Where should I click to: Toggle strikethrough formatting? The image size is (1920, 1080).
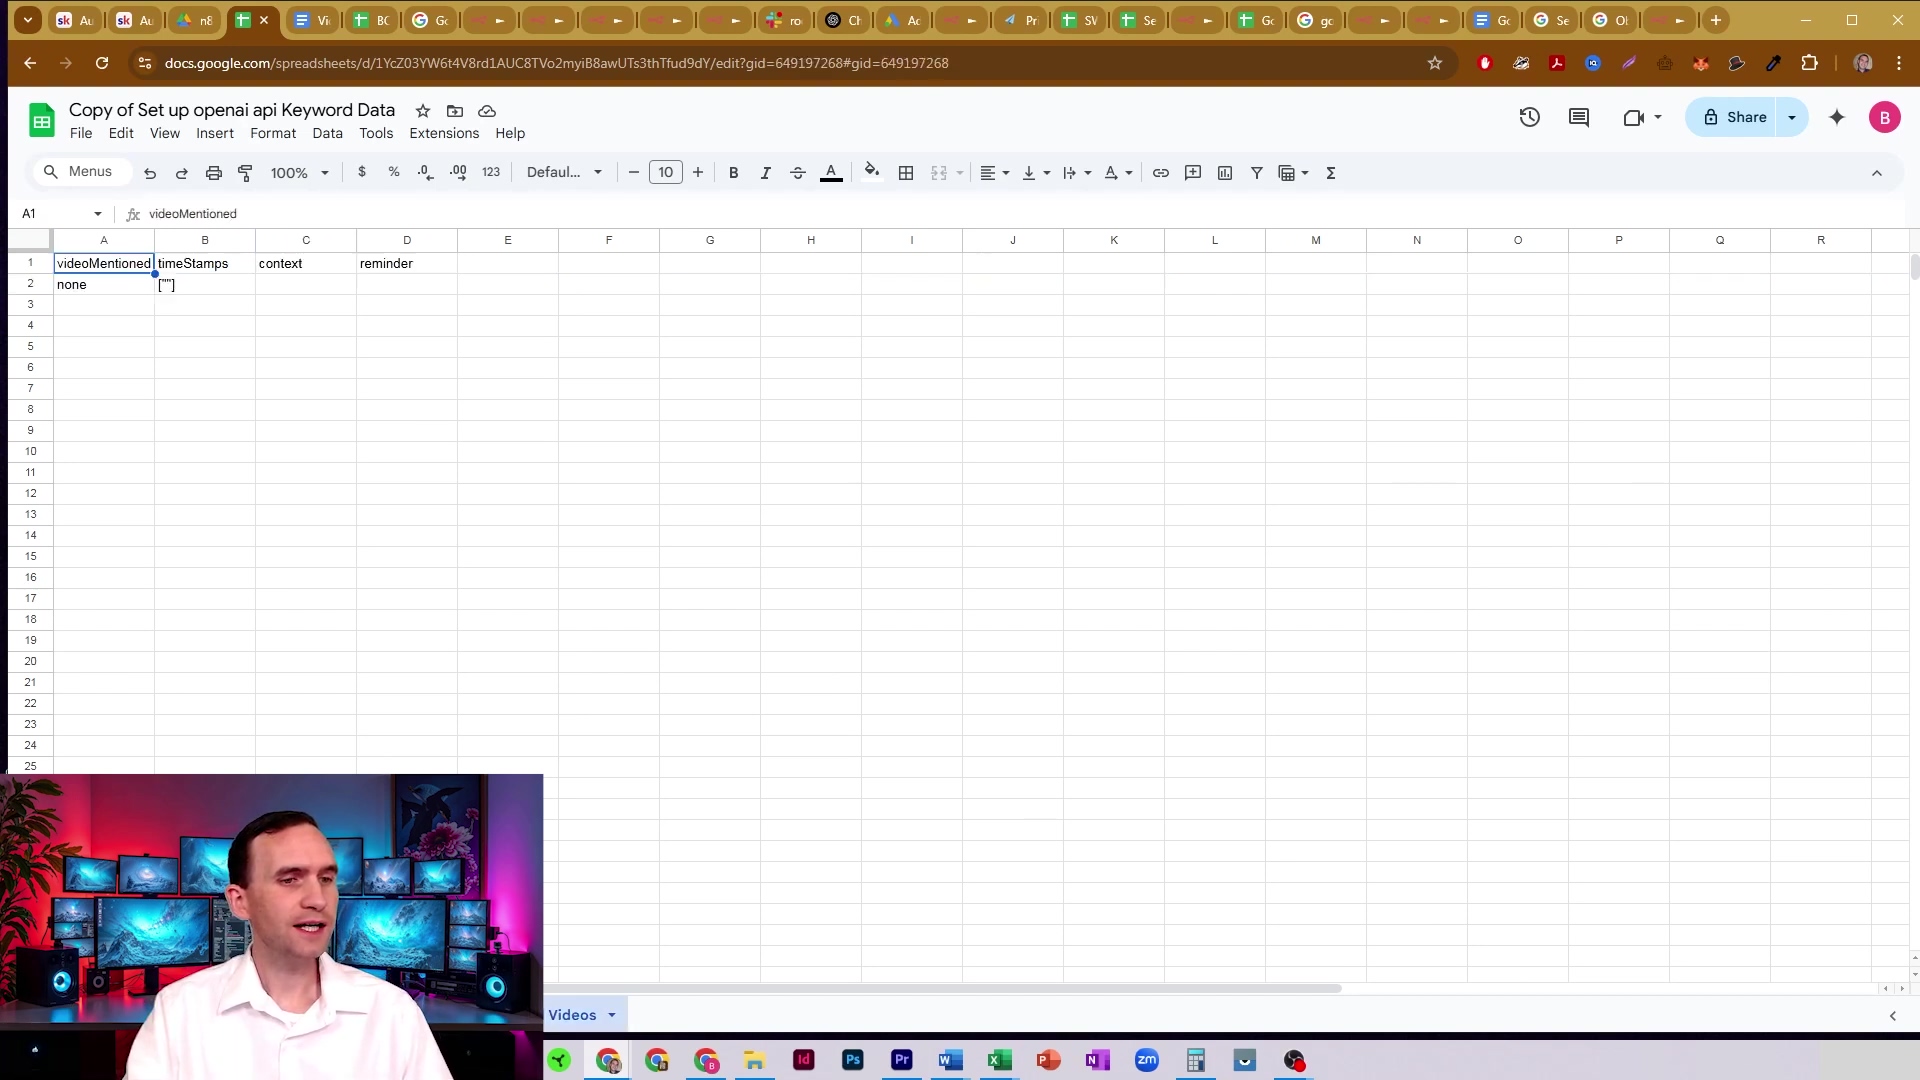797,173
